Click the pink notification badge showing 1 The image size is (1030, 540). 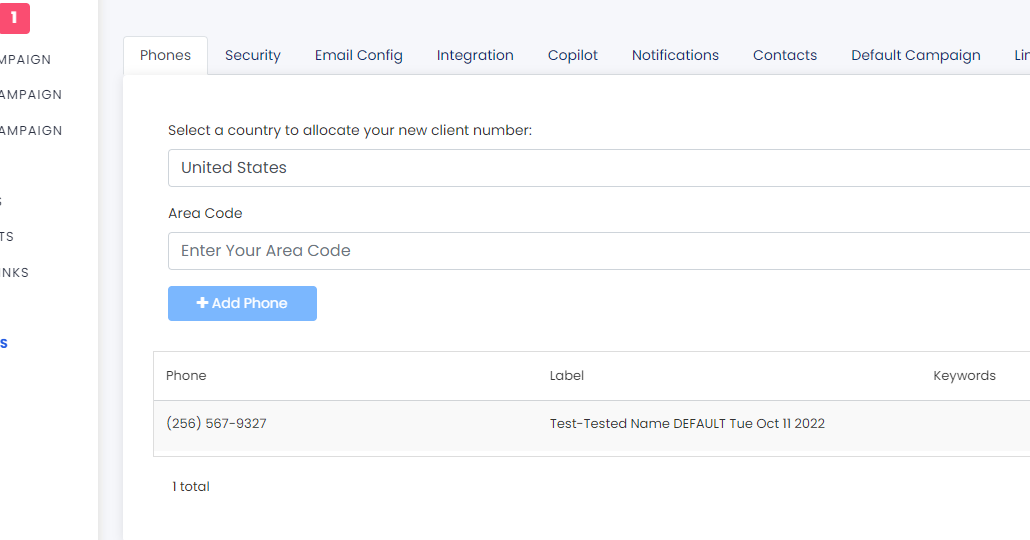14,18
